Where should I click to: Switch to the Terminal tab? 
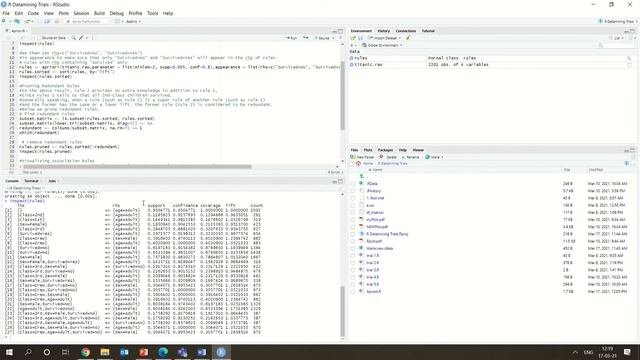(x=31, y=181)
